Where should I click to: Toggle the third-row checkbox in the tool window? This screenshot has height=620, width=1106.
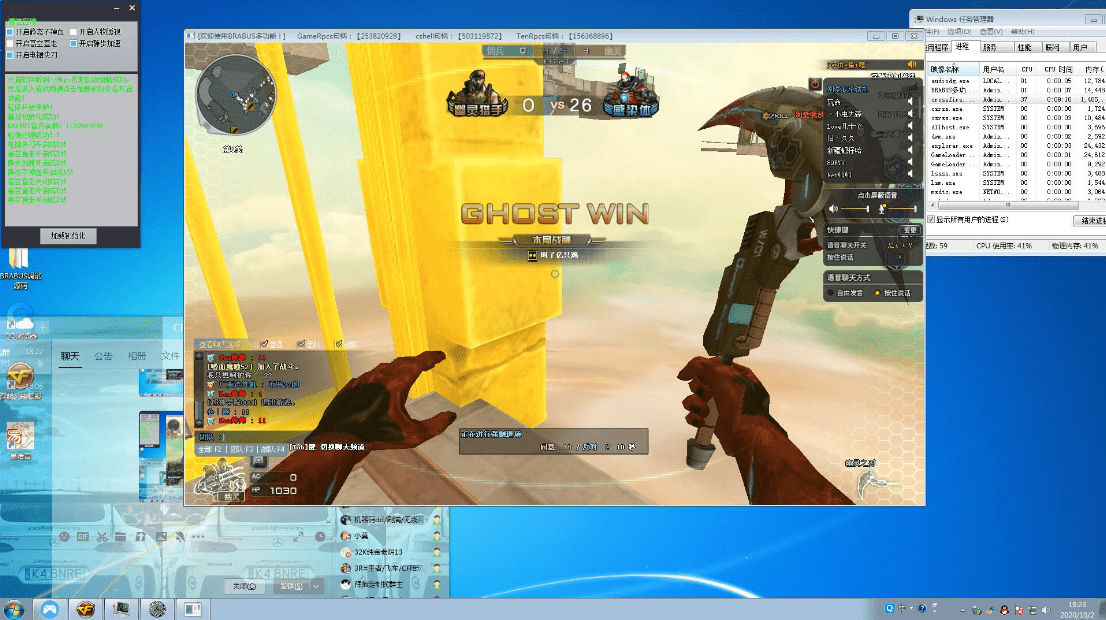10,55
